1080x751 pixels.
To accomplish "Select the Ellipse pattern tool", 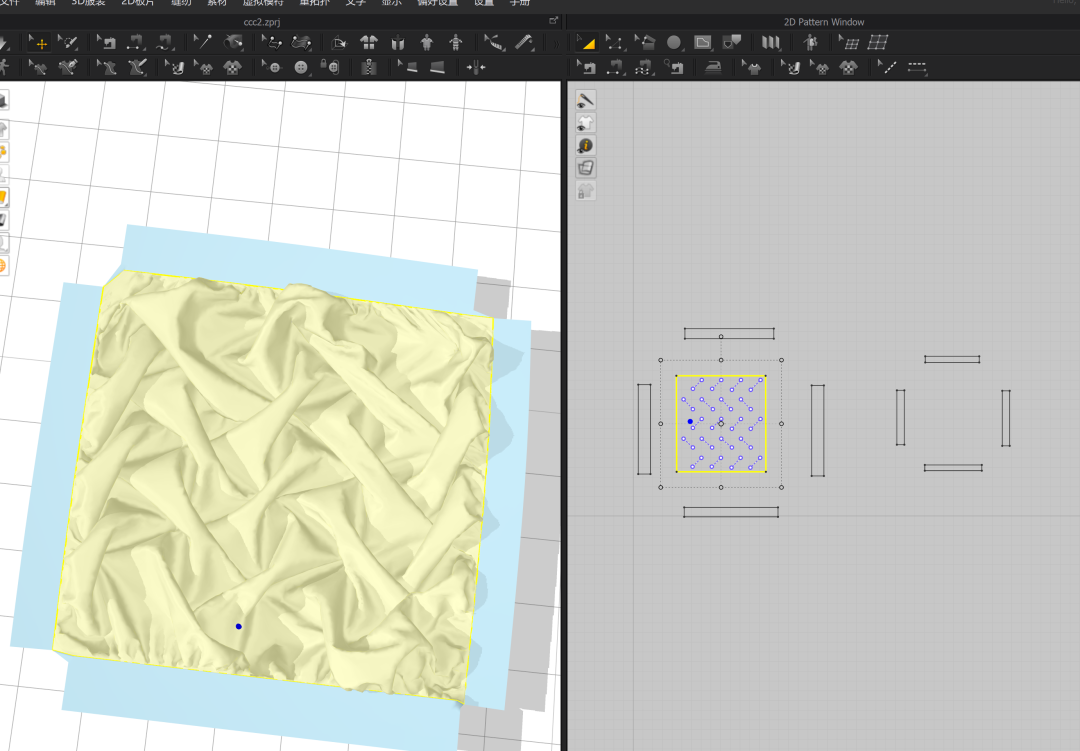I will coord(674,43).
